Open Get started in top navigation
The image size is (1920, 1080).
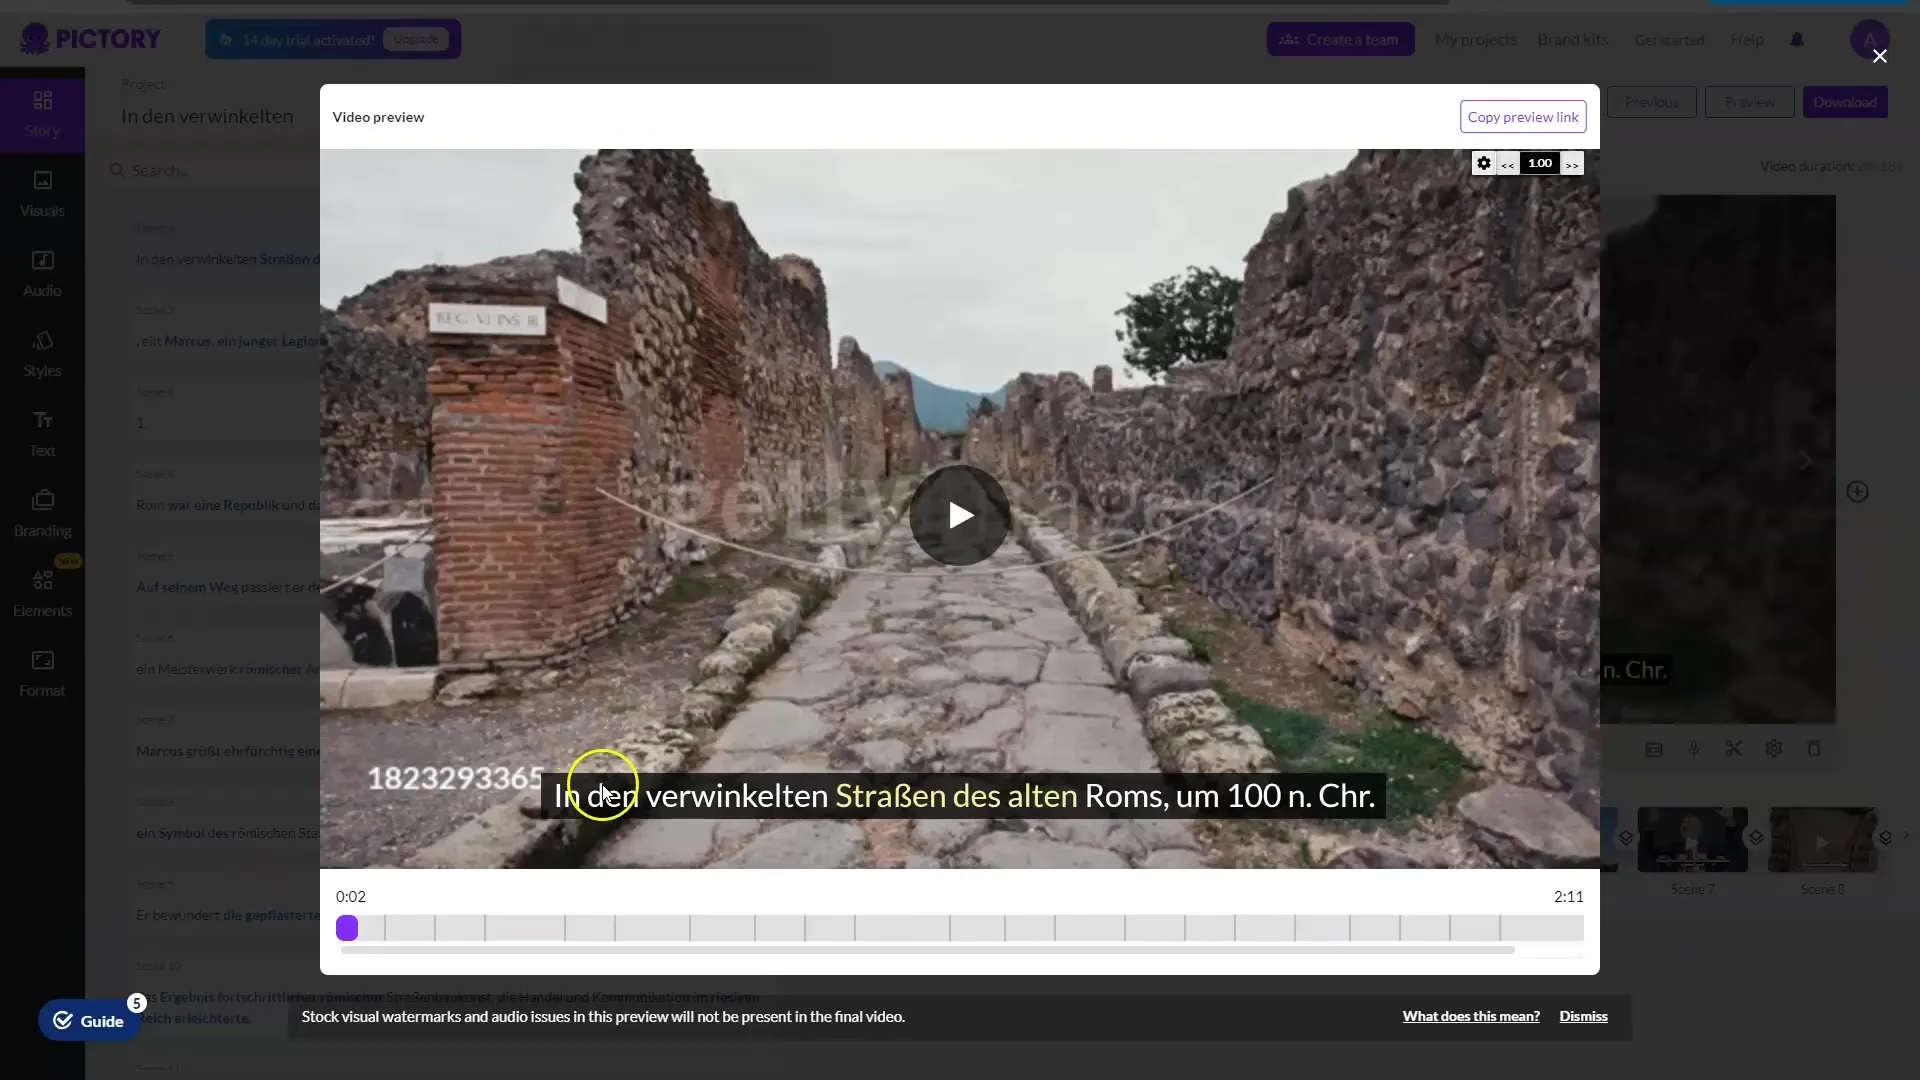1669,40
